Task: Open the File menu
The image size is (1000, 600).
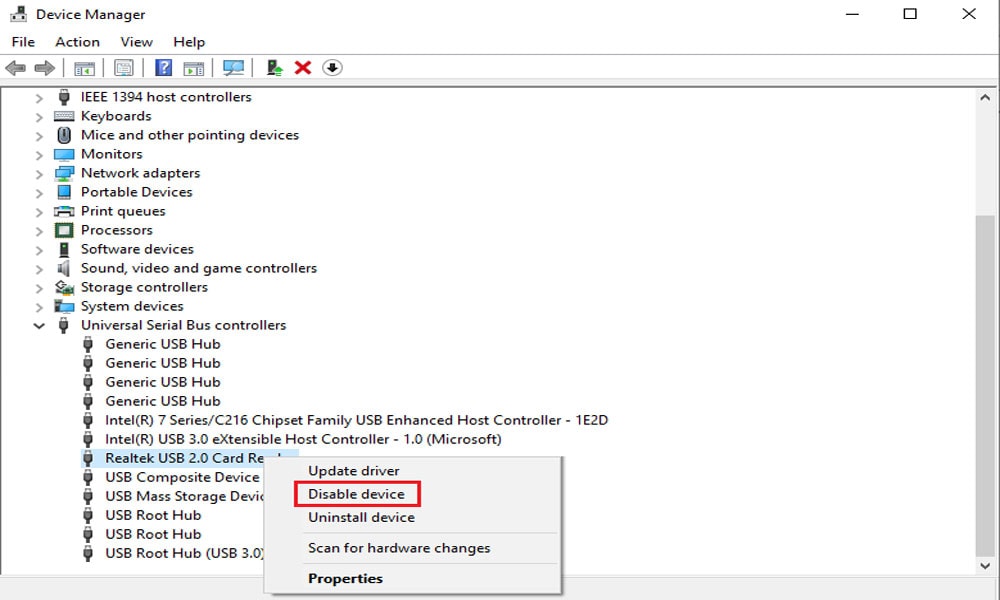Action: tap(24, 41)
